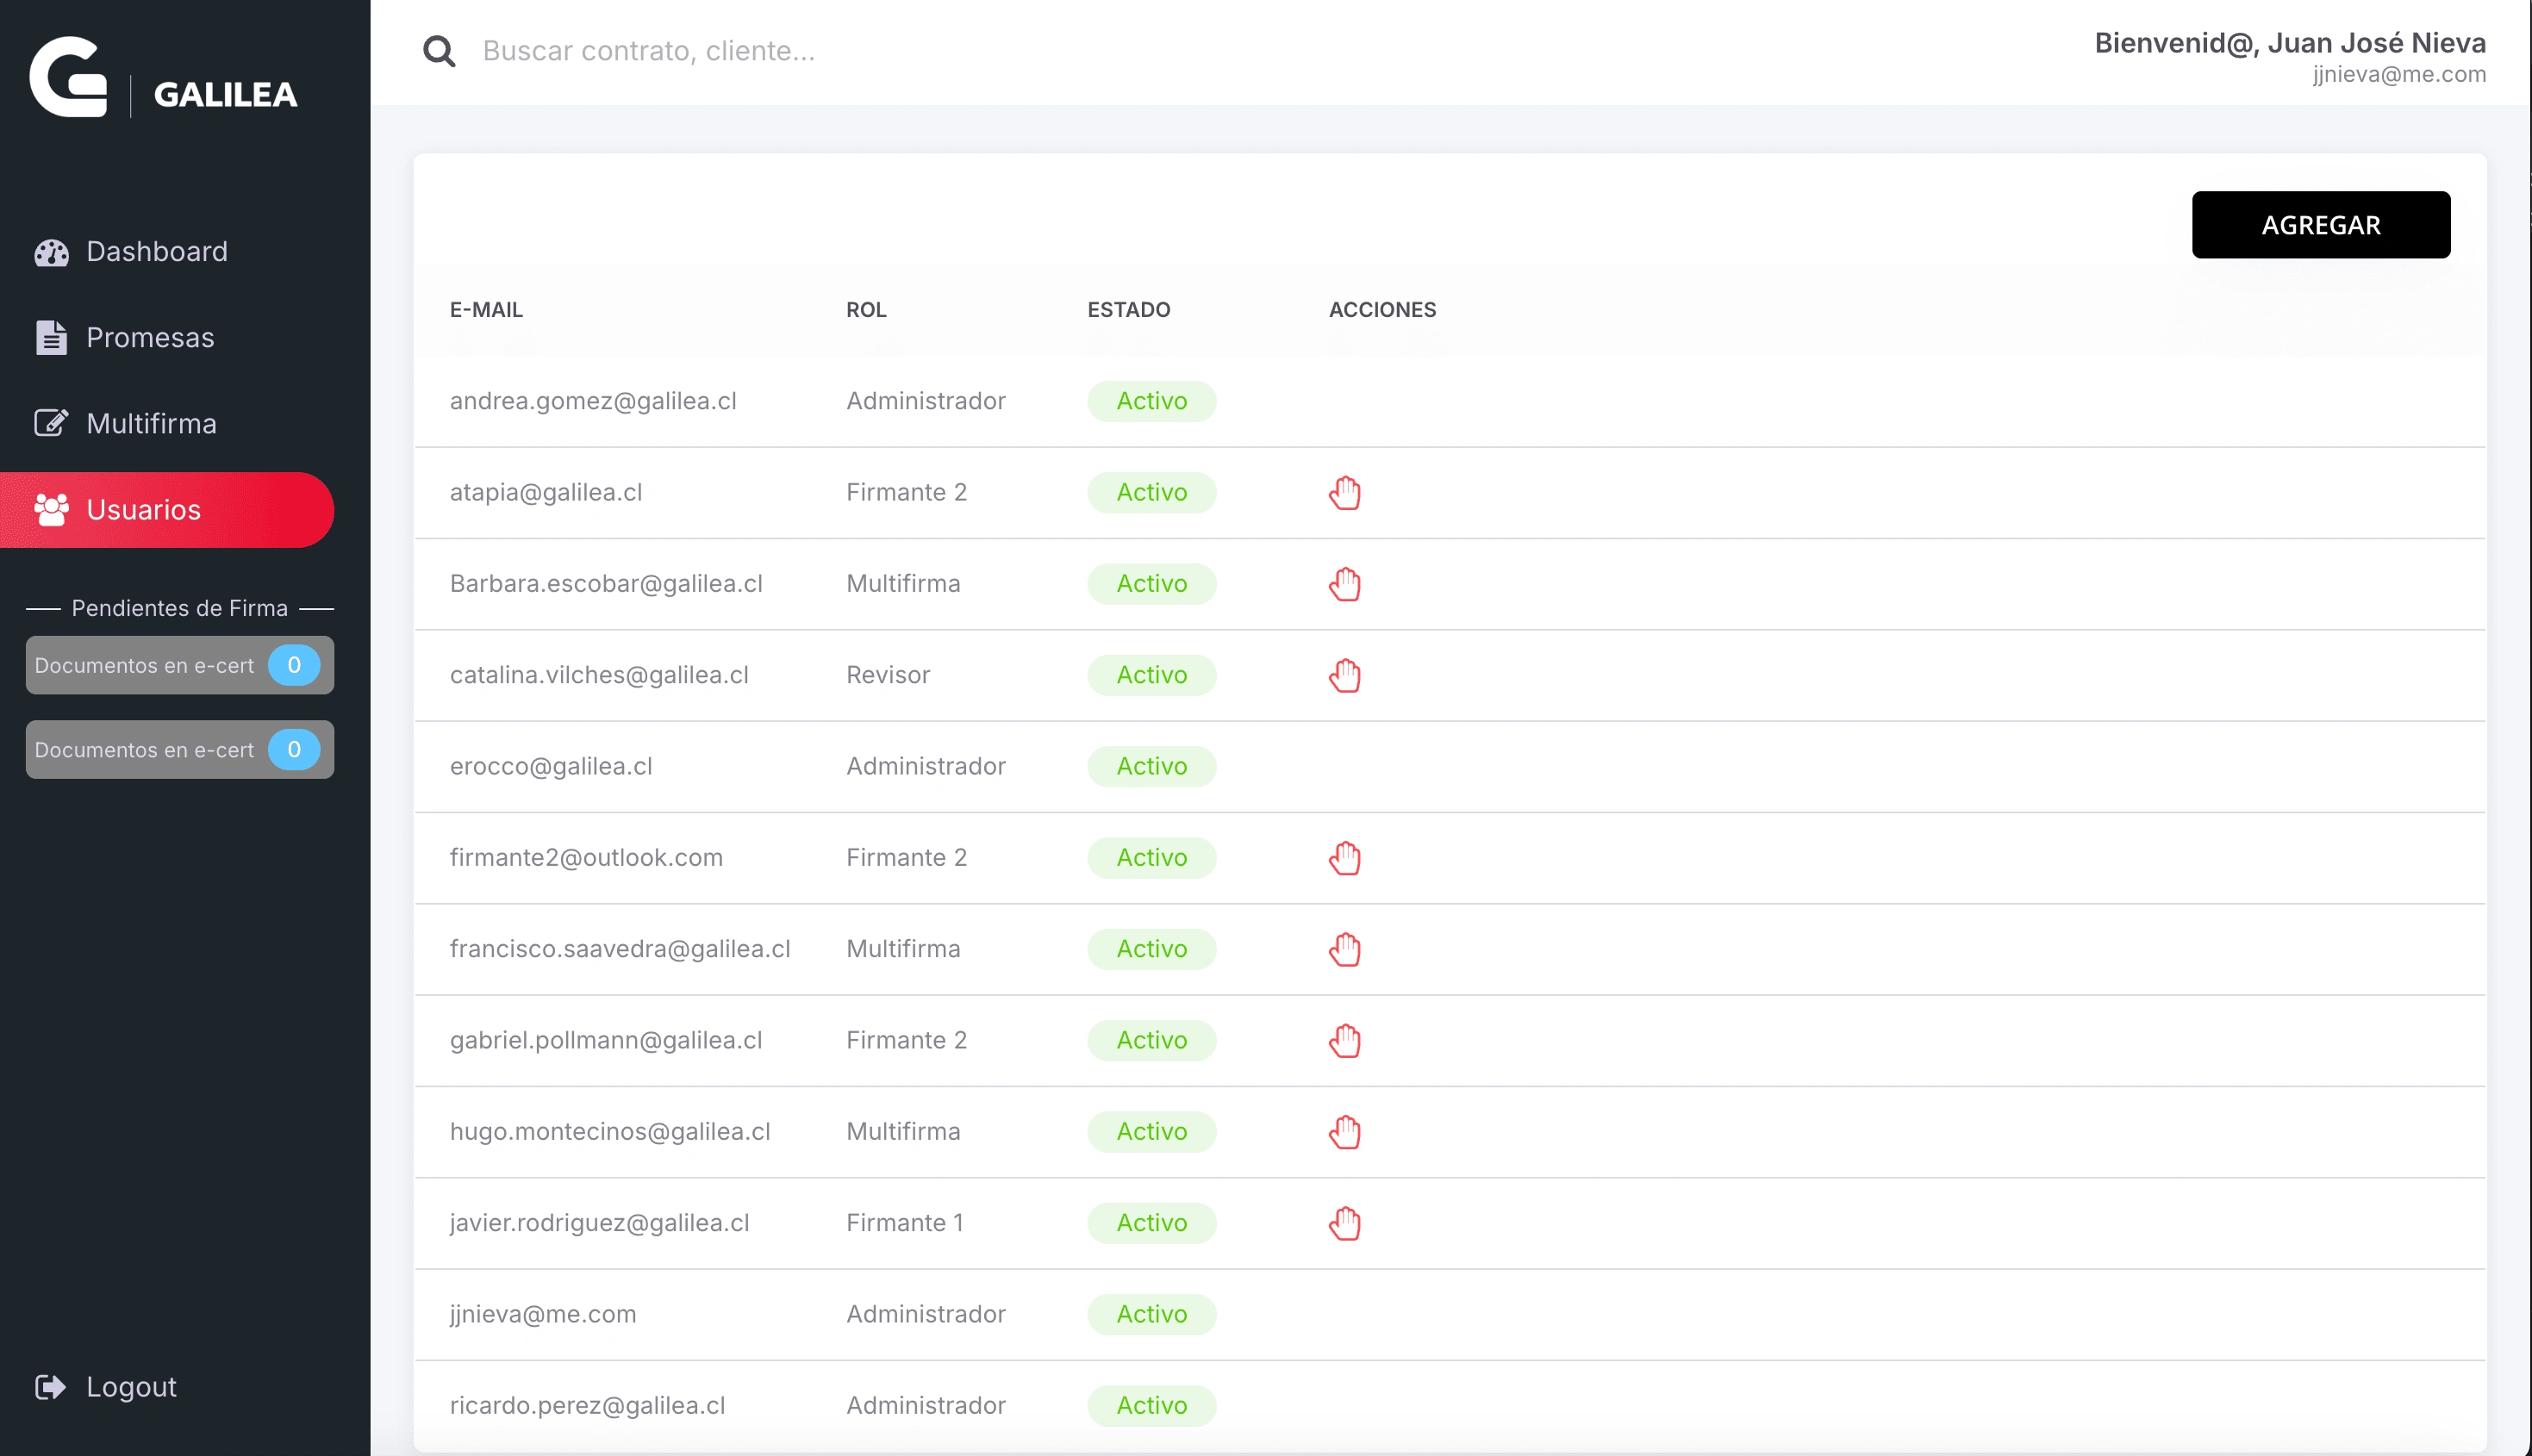
Task: Select Usuarios in the sidebar
Action: click(x=144, y=510)
